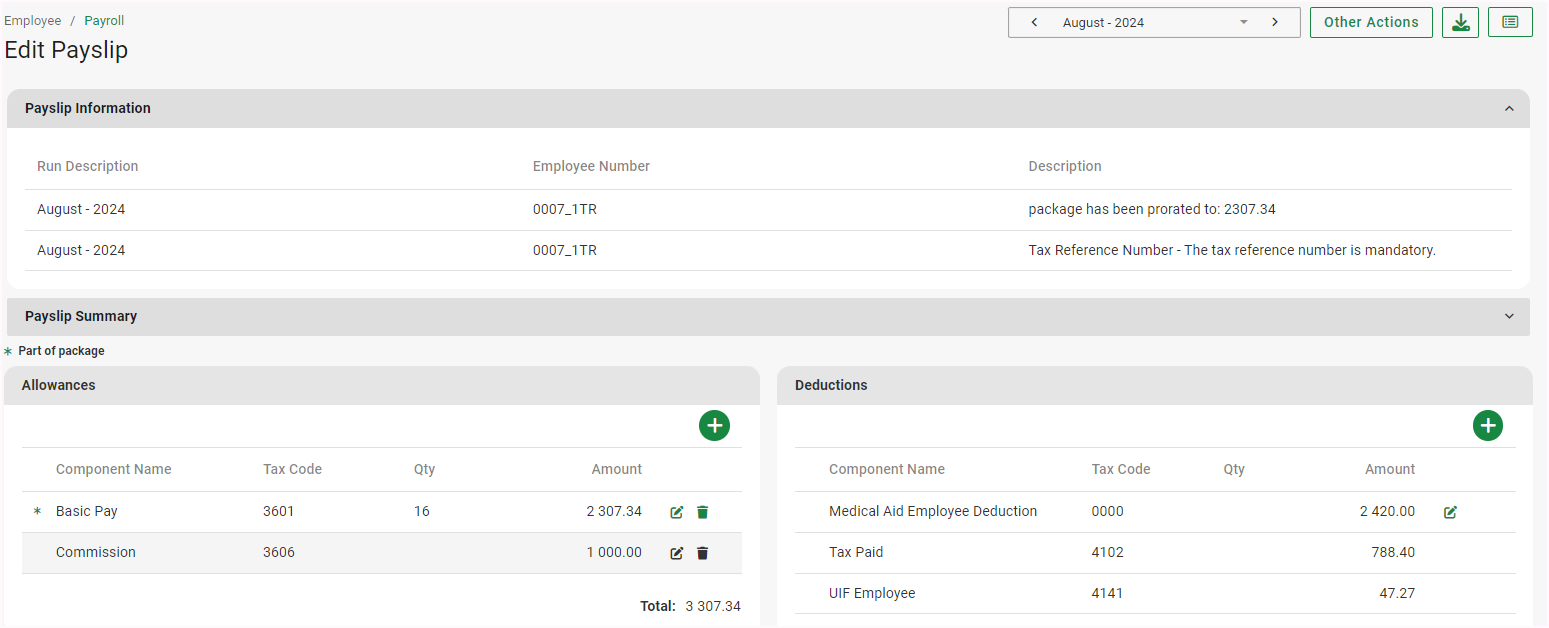1549x628 pixels.
Task: Delete the Basic Pay allowance
Action: 702,512
